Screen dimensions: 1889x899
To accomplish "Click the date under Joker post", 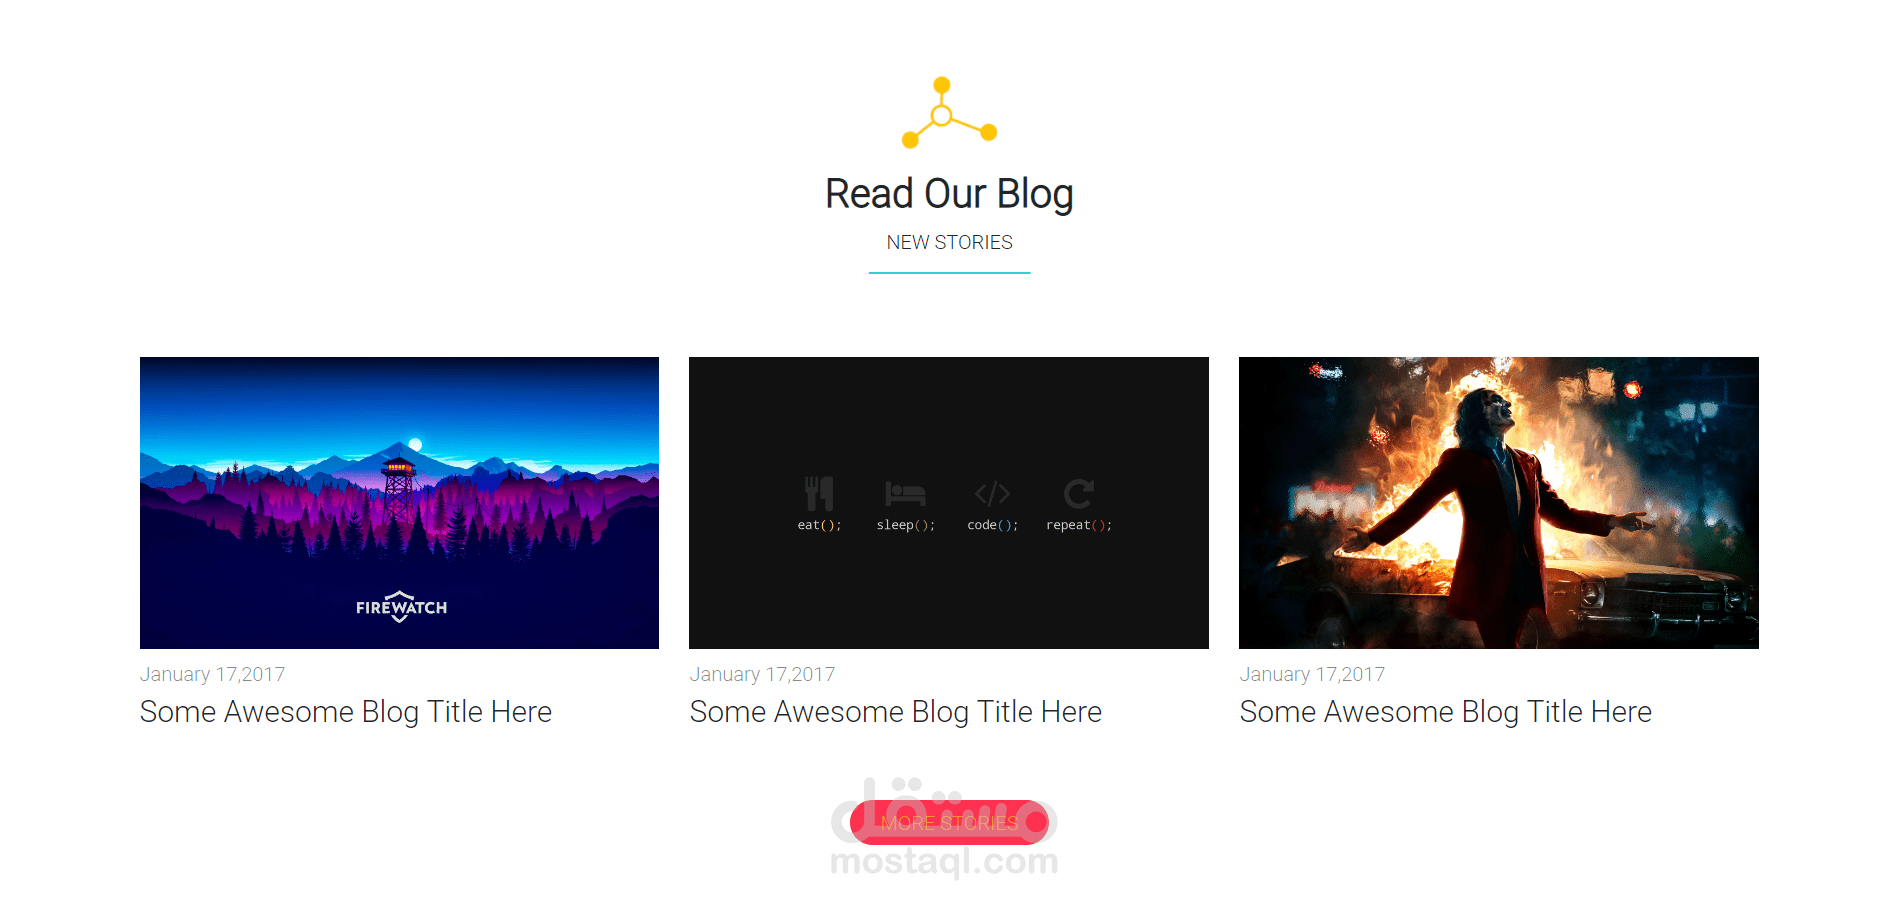I will tap(1312, 674).
